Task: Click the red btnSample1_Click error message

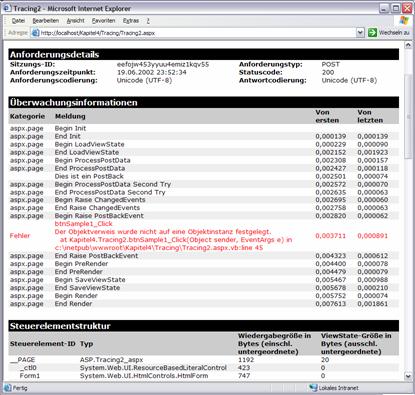Action: (x=83, y=224)
